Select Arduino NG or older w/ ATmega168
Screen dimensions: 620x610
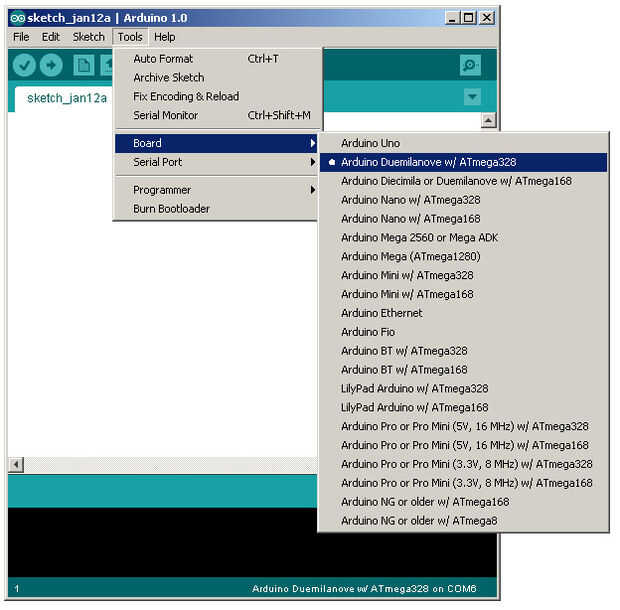pos(463,502)
